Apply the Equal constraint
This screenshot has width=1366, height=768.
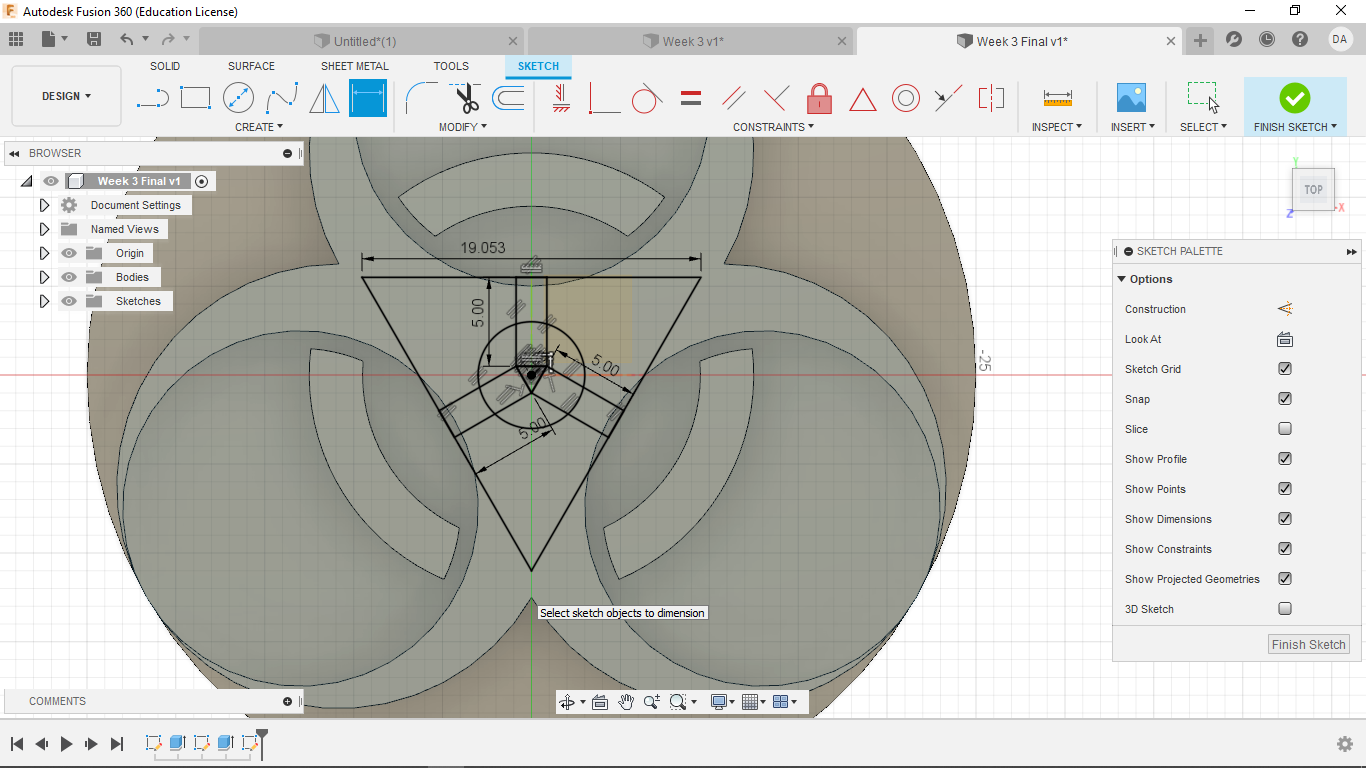coord(690,98)
